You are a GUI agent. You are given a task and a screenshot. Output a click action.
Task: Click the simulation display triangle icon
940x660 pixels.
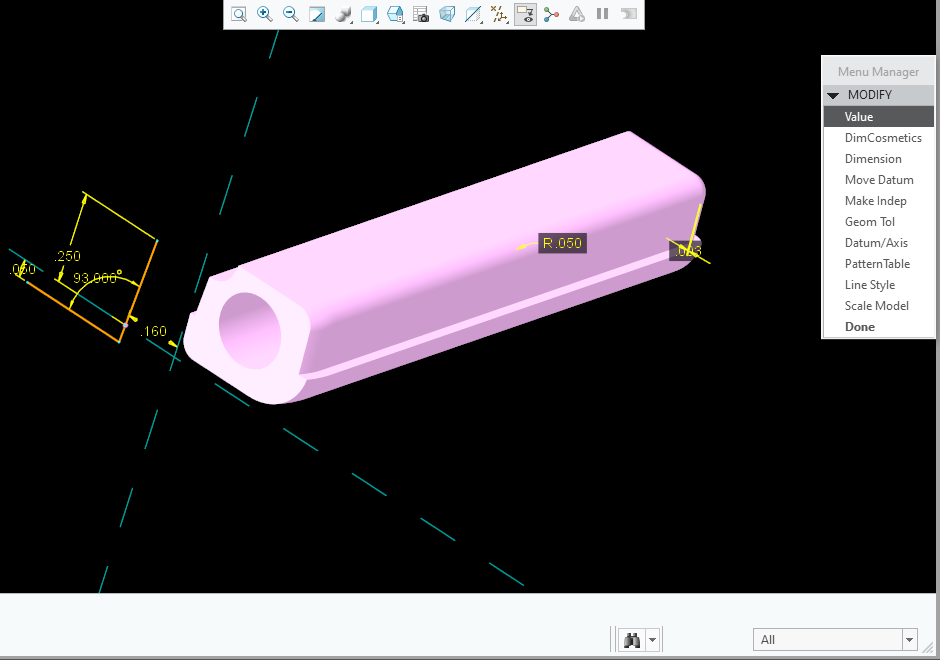[x=577, y=14]
